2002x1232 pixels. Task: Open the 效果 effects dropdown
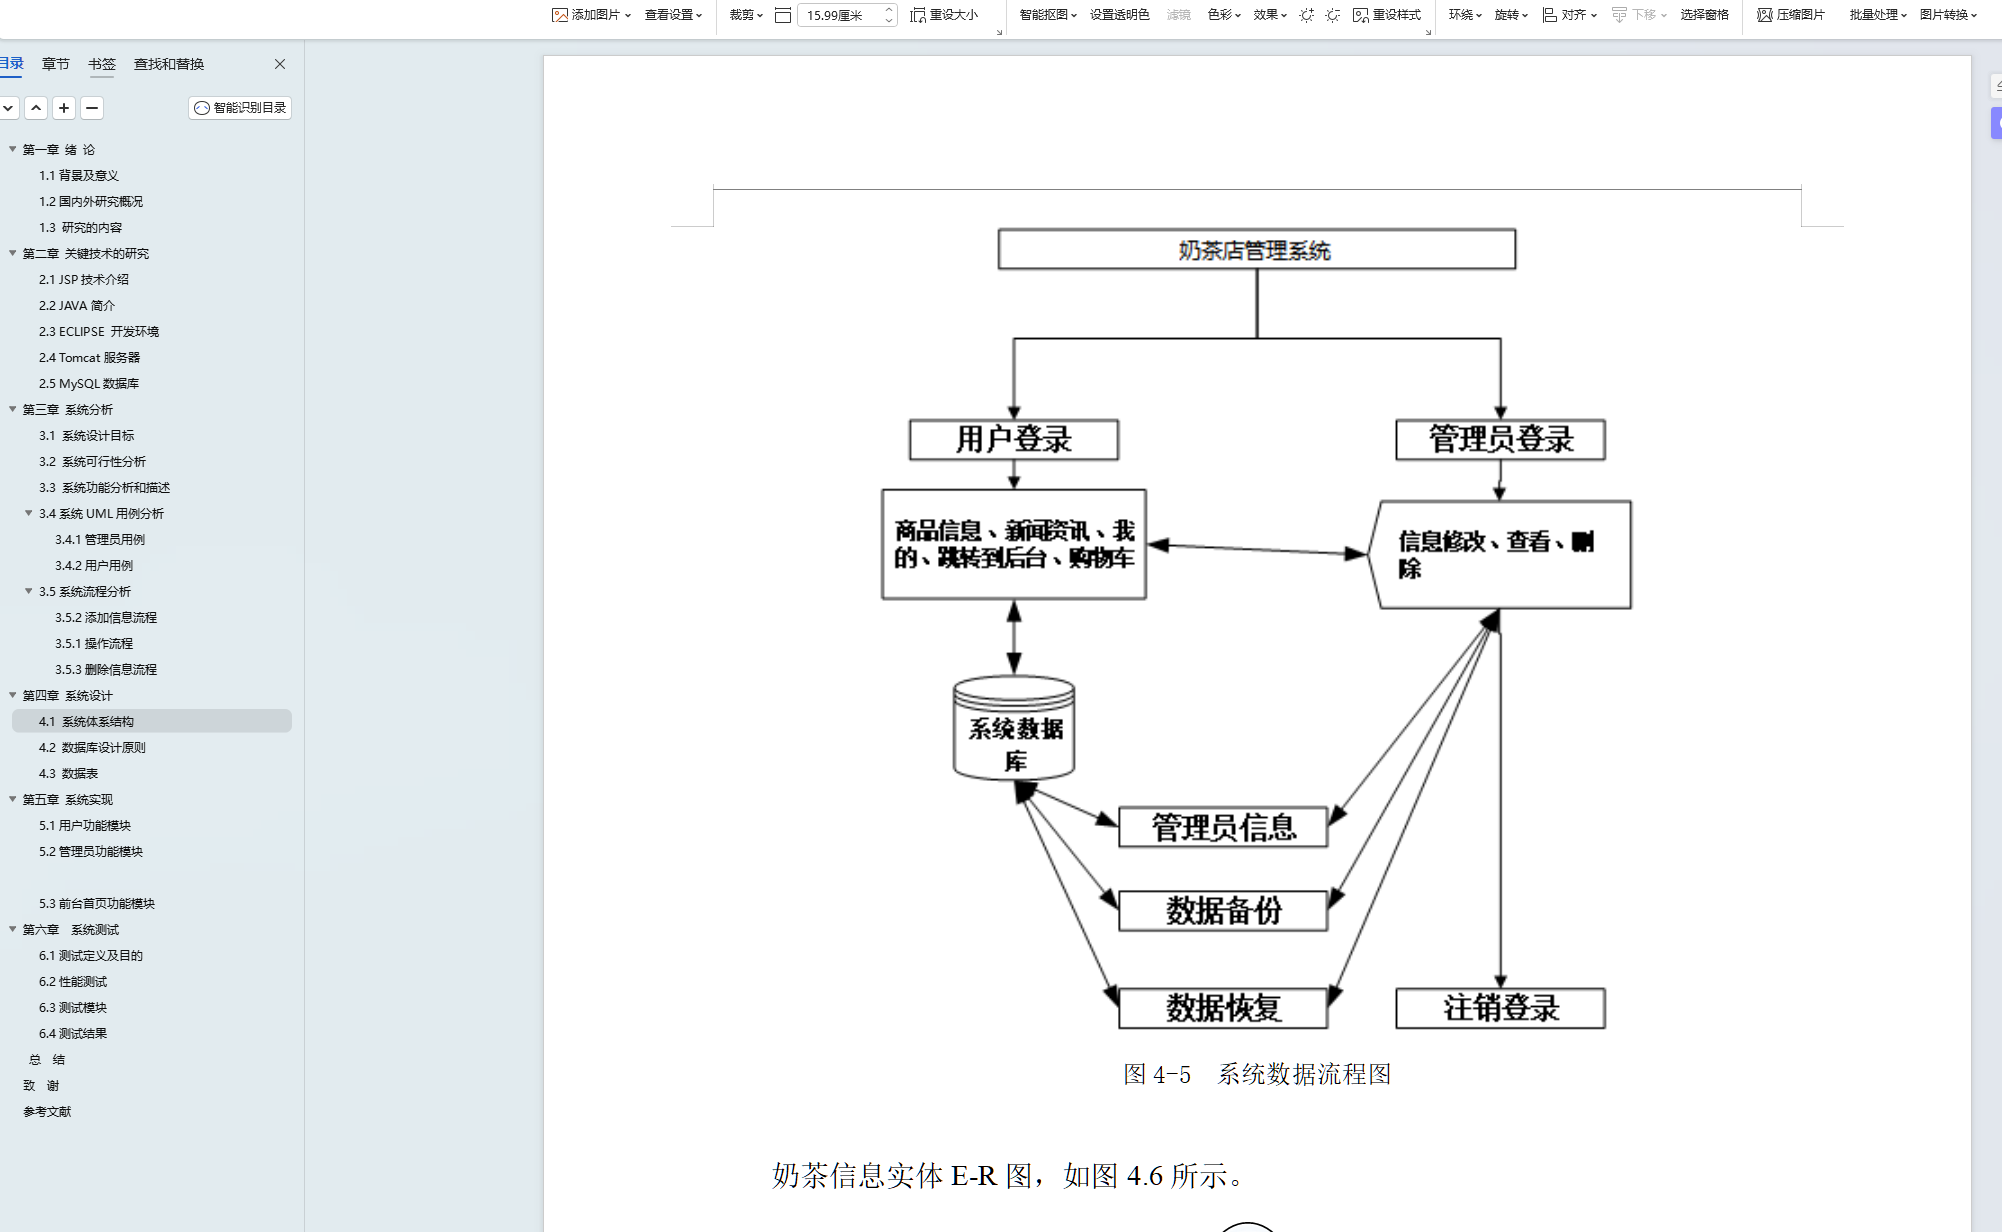(x=1270, y=15)
